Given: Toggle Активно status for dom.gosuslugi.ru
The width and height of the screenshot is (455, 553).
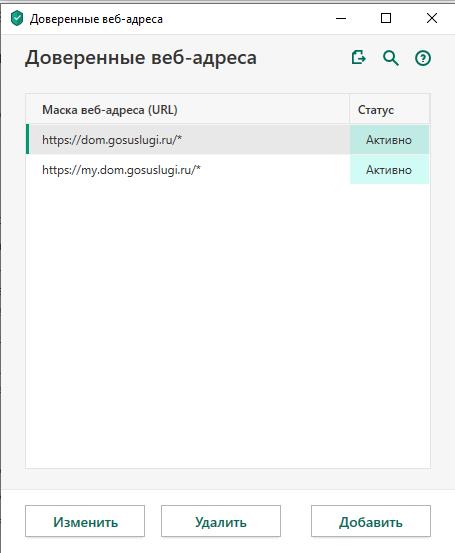Looking at the screenshot, I should coord(389,140).
